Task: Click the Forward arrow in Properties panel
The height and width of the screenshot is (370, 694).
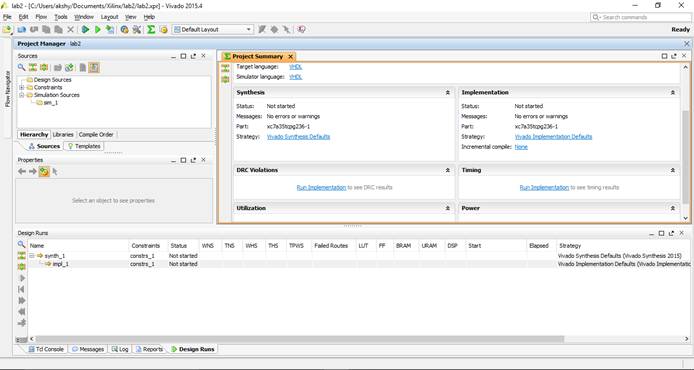Action: (x=33, y=171)
